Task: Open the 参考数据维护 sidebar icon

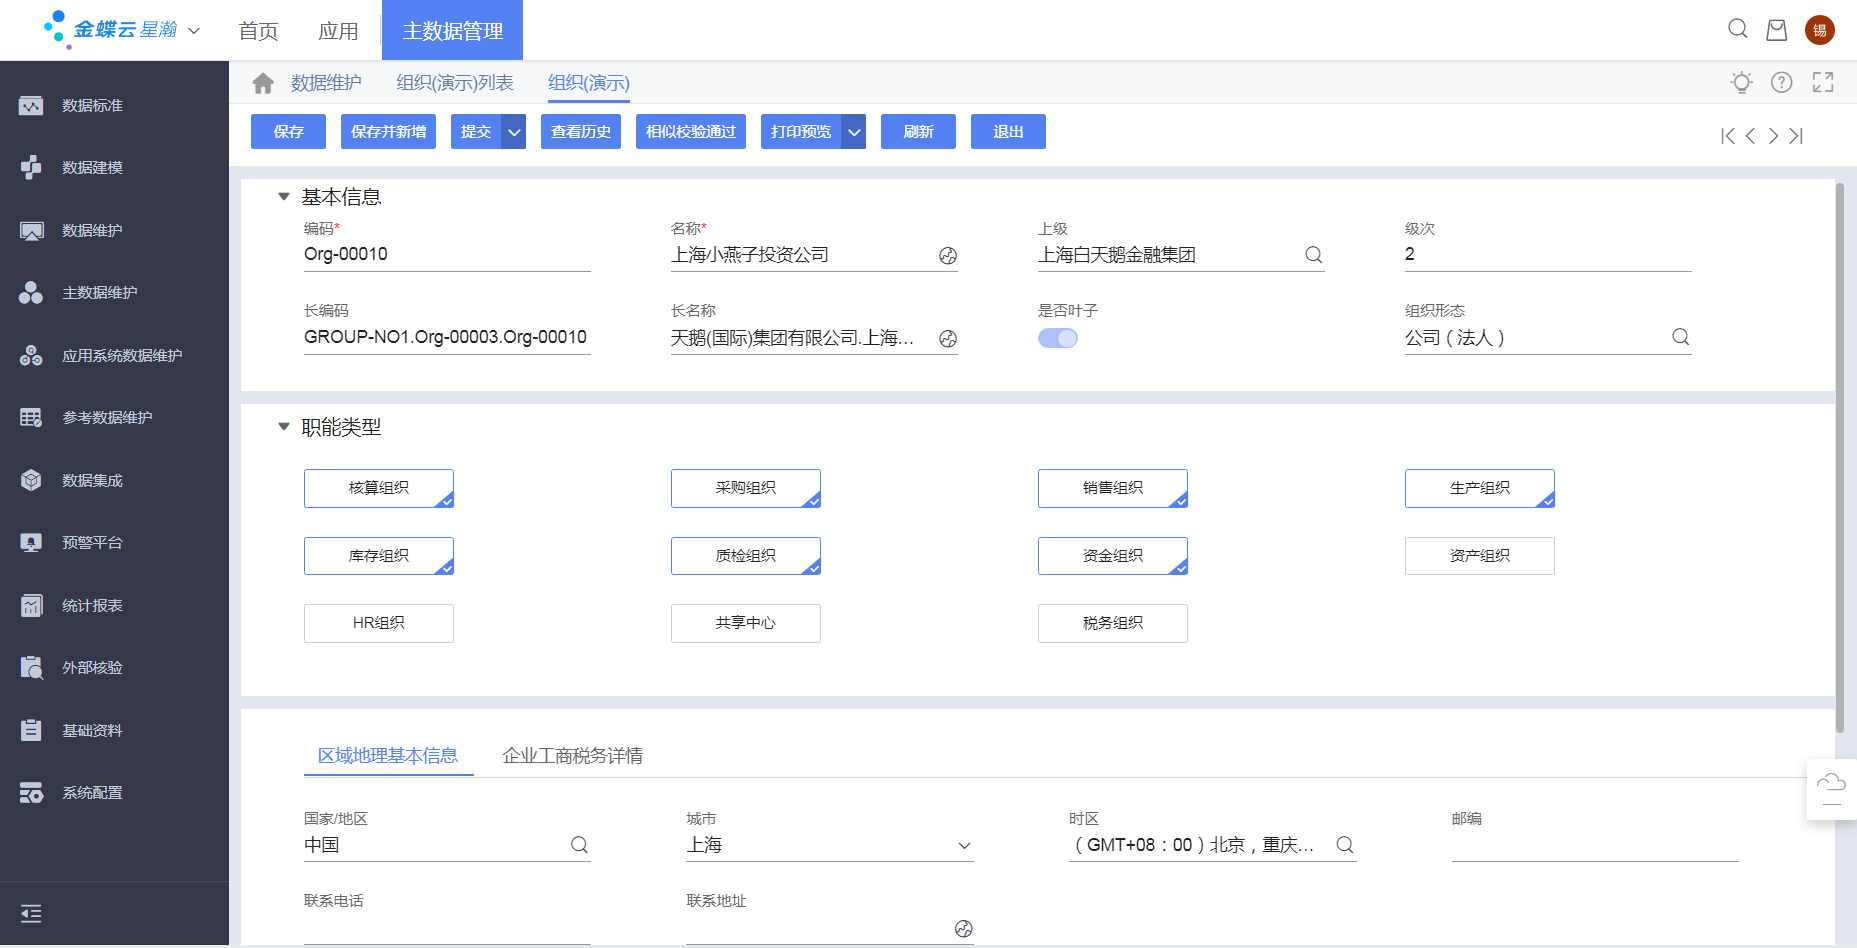Action: click(x=31, y=418)
